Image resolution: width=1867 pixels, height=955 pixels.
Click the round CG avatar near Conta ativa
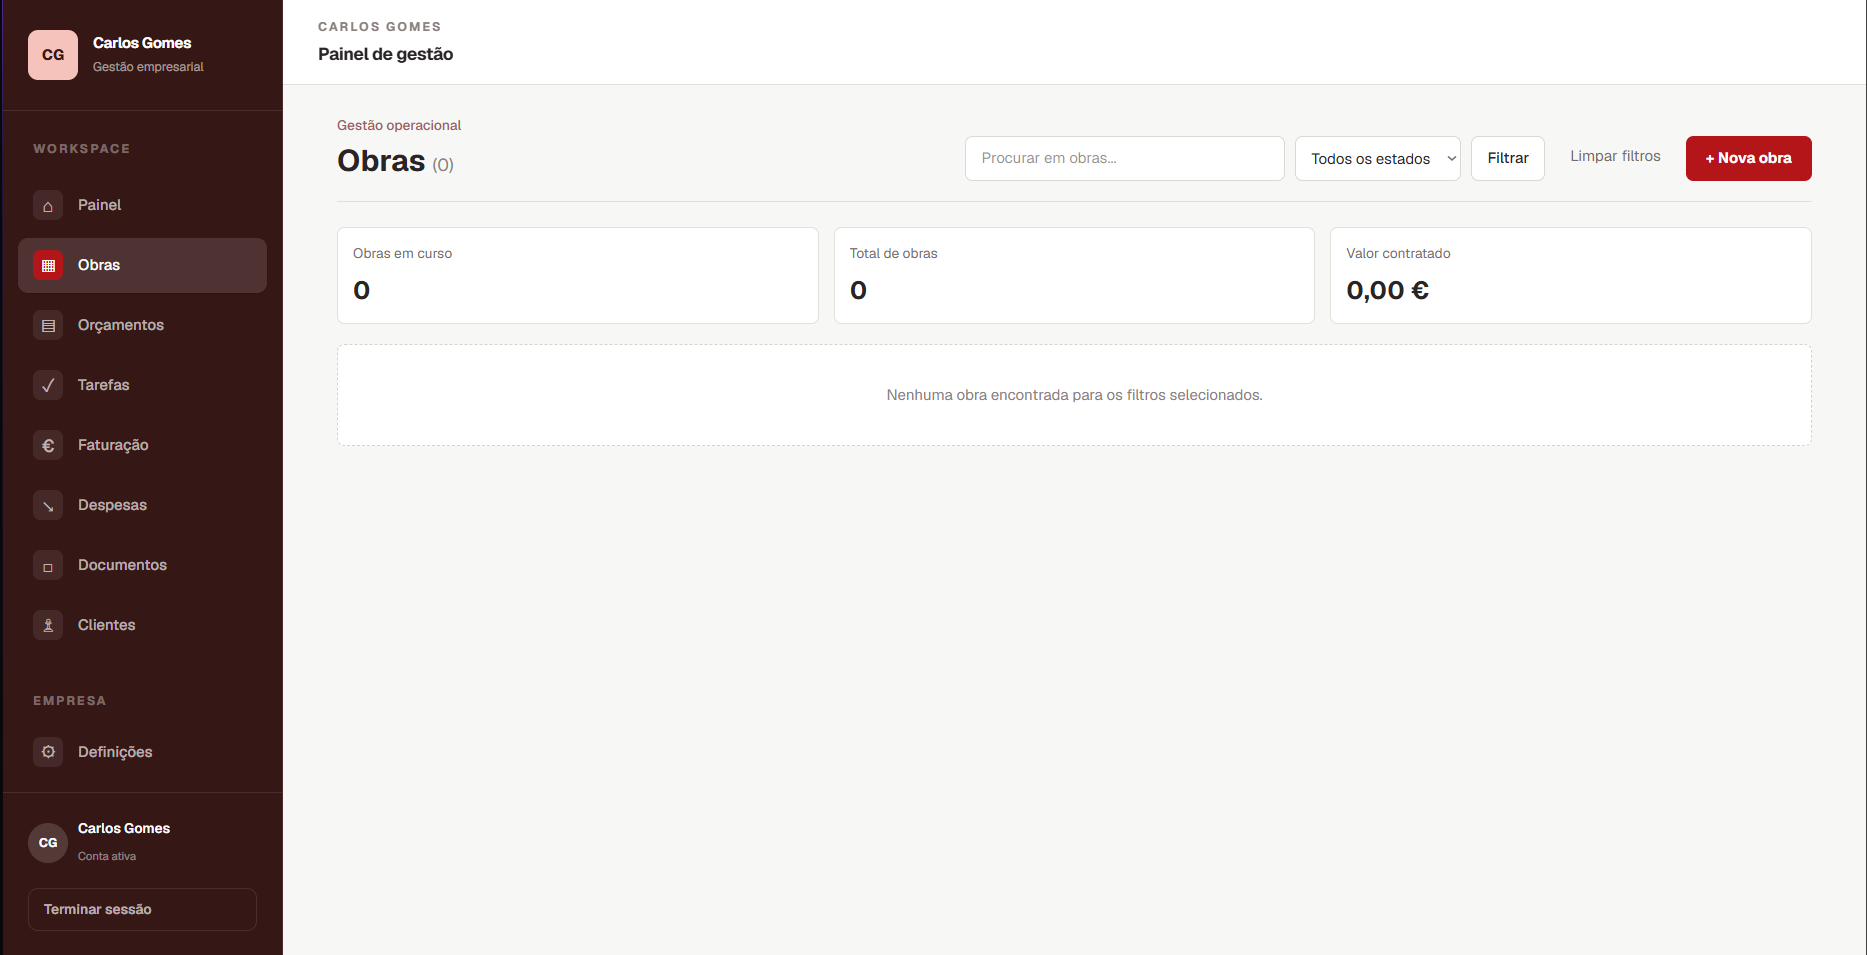[48, 843]
